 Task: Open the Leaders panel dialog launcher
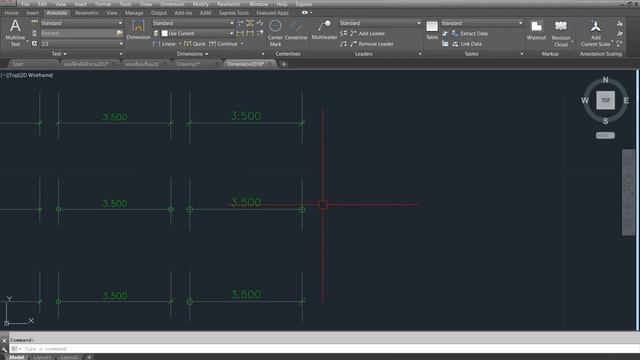[x=420, y=54]
